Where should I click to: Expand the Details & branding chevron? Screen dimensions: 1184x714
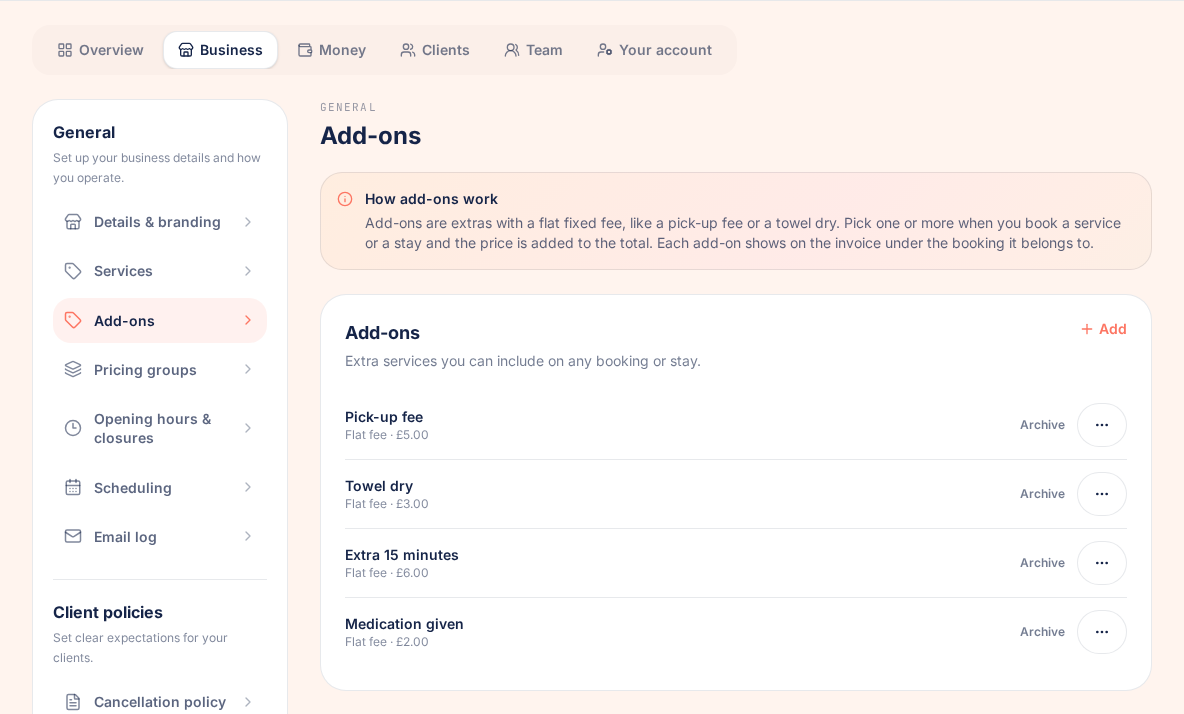(248, 222)
